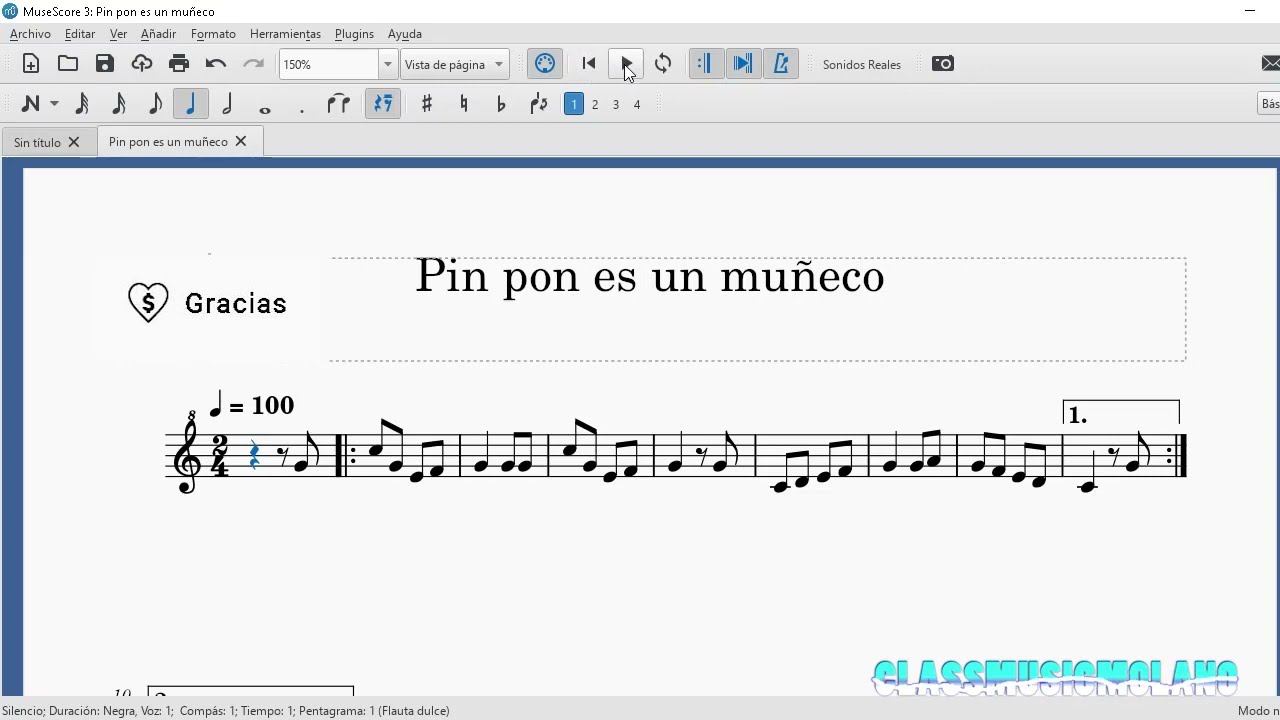
Task: Select half note duration
Action: pos(227,104)
